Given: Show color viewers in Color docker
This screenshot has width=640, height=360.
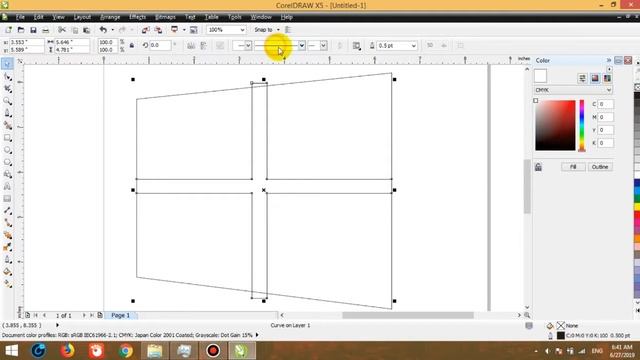Looking at the screenshot, I should pos(595,78).
